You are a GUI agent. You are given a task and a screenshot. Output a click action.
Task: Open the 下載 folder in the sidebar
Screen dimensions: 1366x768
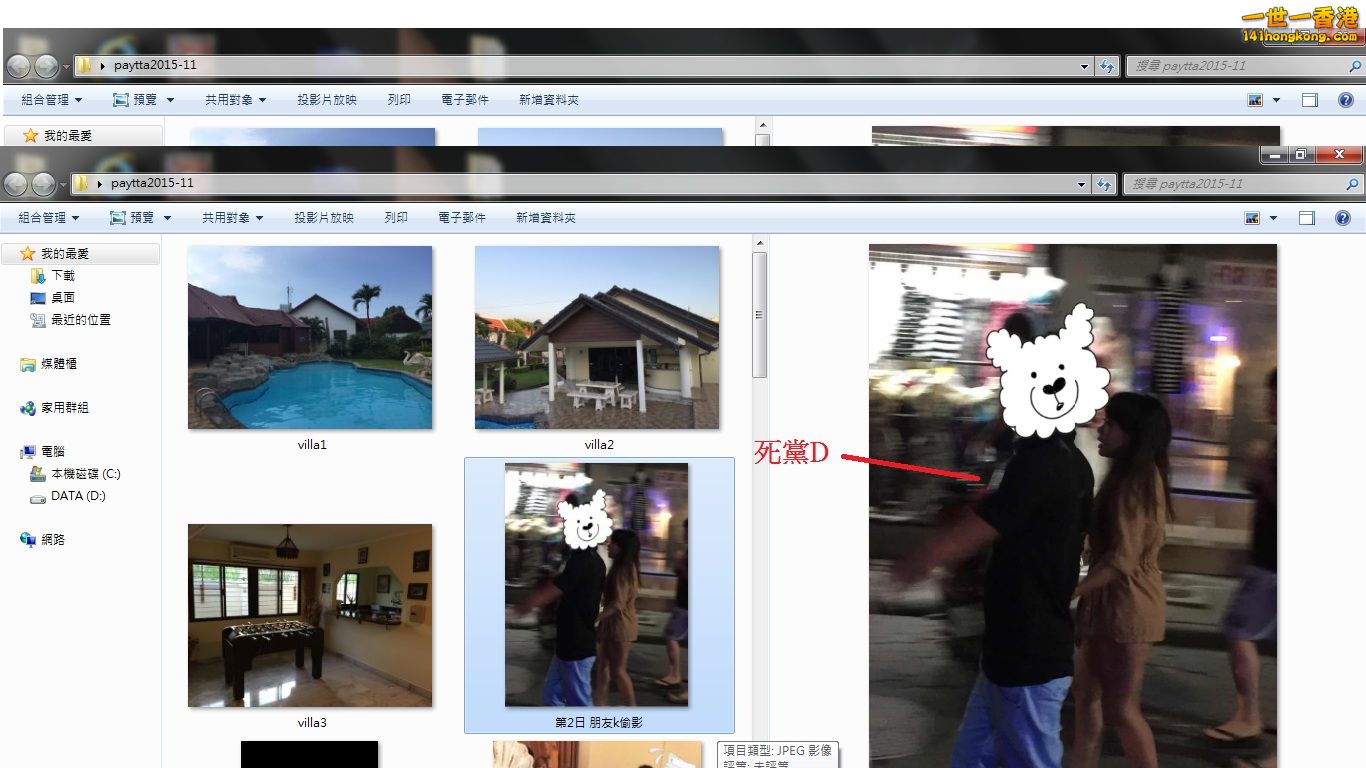point(62,276)
